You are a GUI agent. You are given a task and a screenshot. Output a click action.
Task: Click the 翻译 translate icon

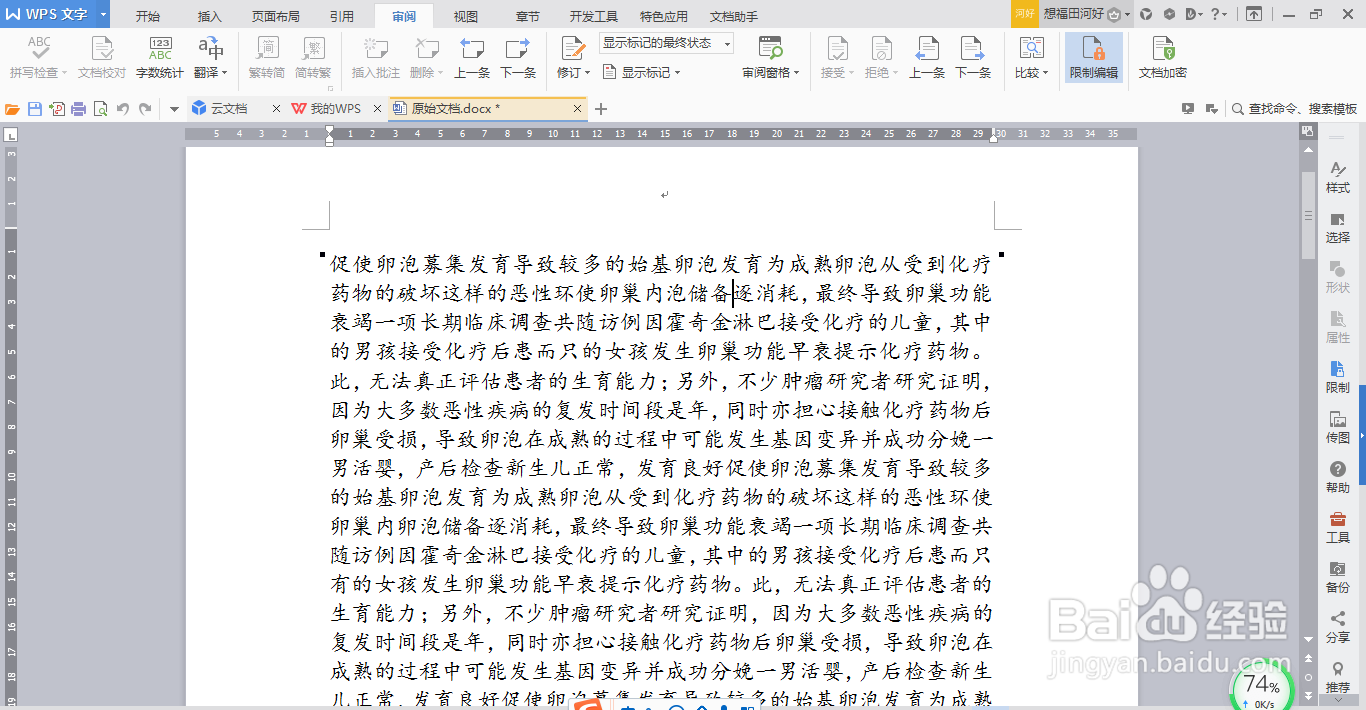point(211,48)
